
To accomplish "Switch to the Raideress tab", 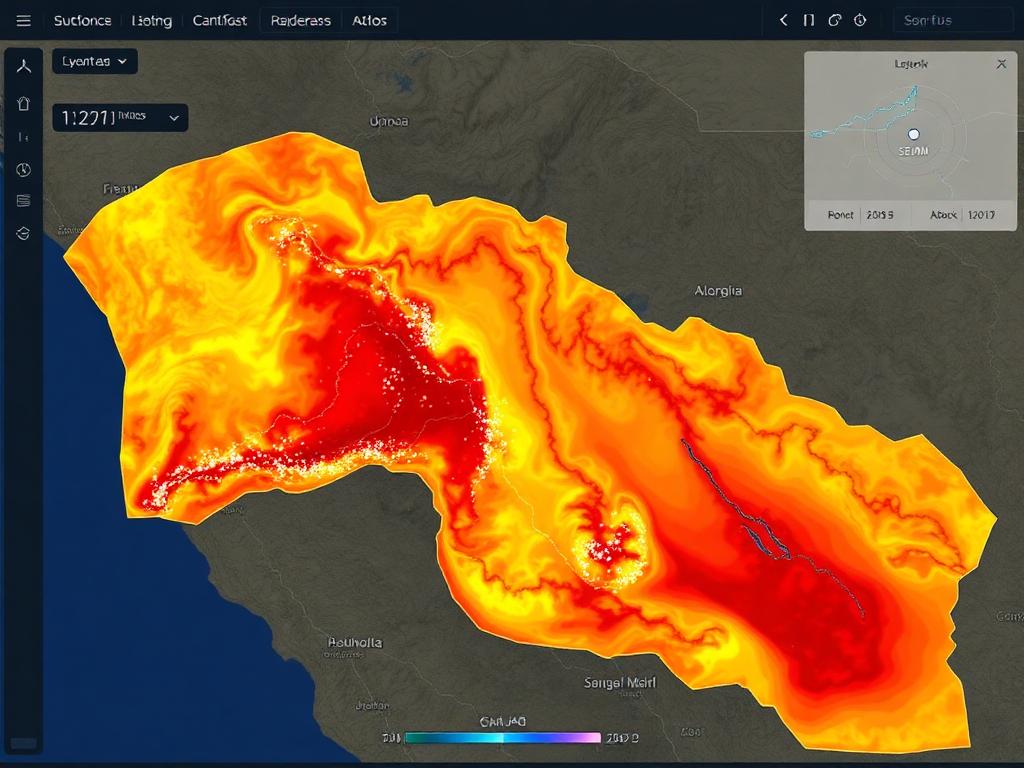I will [300, 21].
